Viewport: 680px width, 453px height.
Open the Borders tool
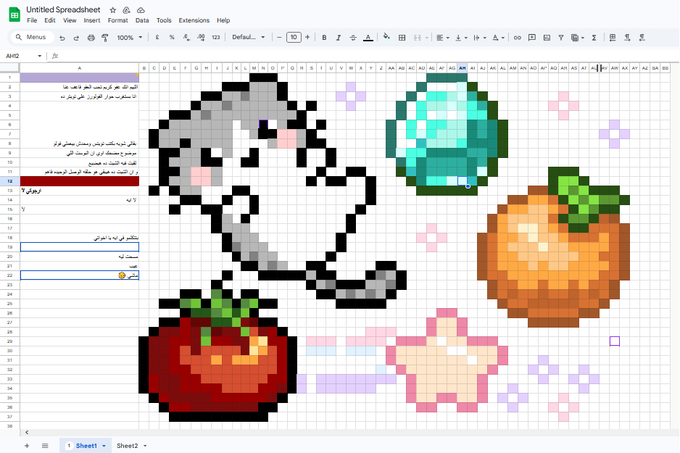[402, 38]
